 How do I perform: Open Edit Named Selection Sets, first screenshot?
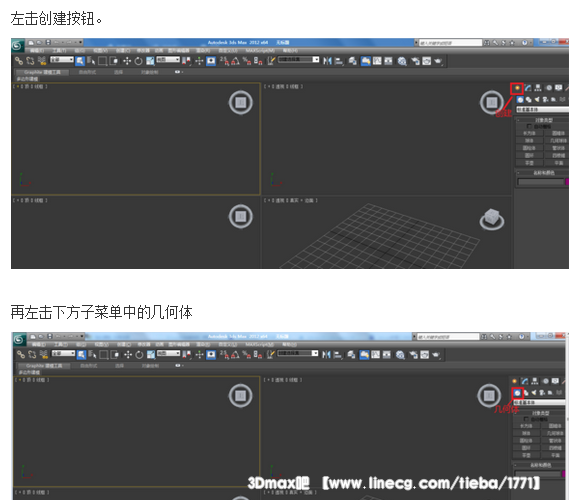coord(270,61)
